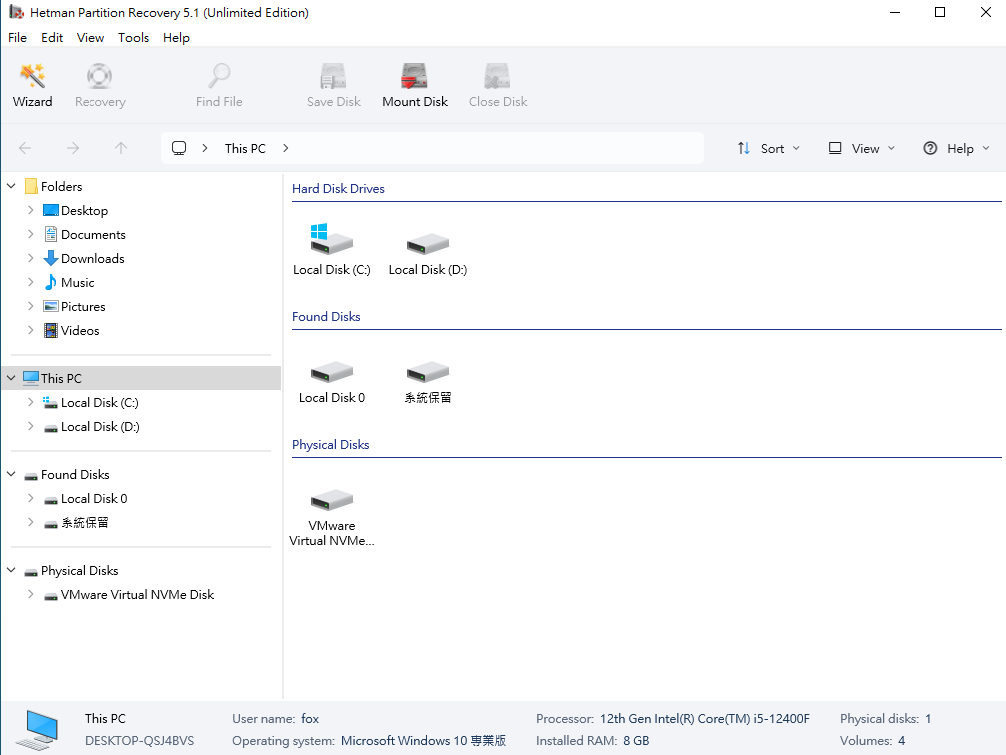Viewport: 1006px width, 755px height.
Task: Open the Help dropdown in navigation bar
Action: [956, 148]
